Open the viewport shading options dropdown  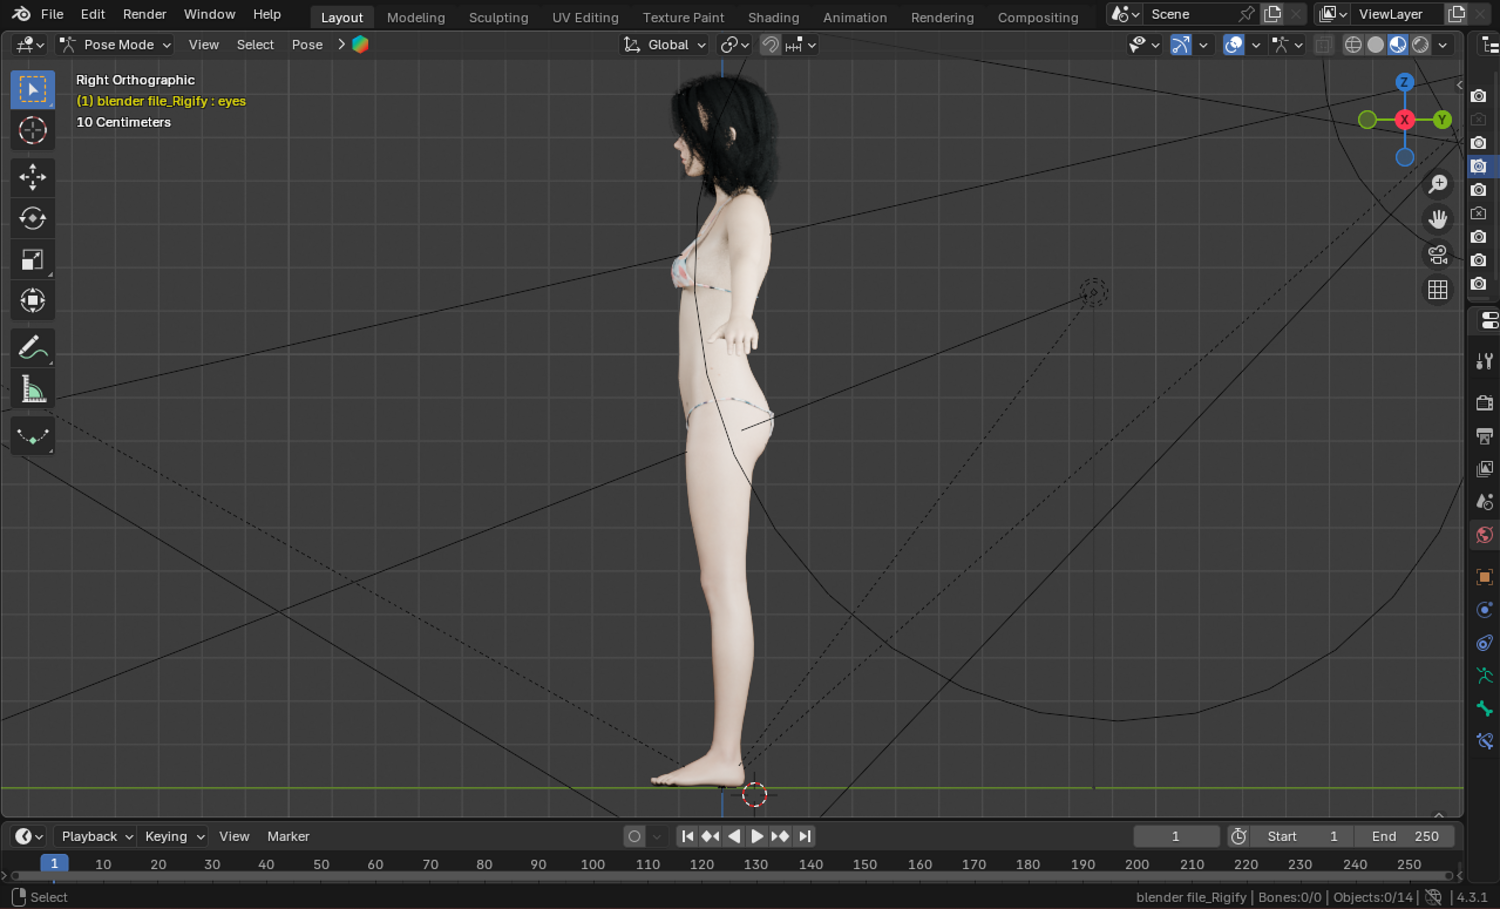click(1443, 45)
